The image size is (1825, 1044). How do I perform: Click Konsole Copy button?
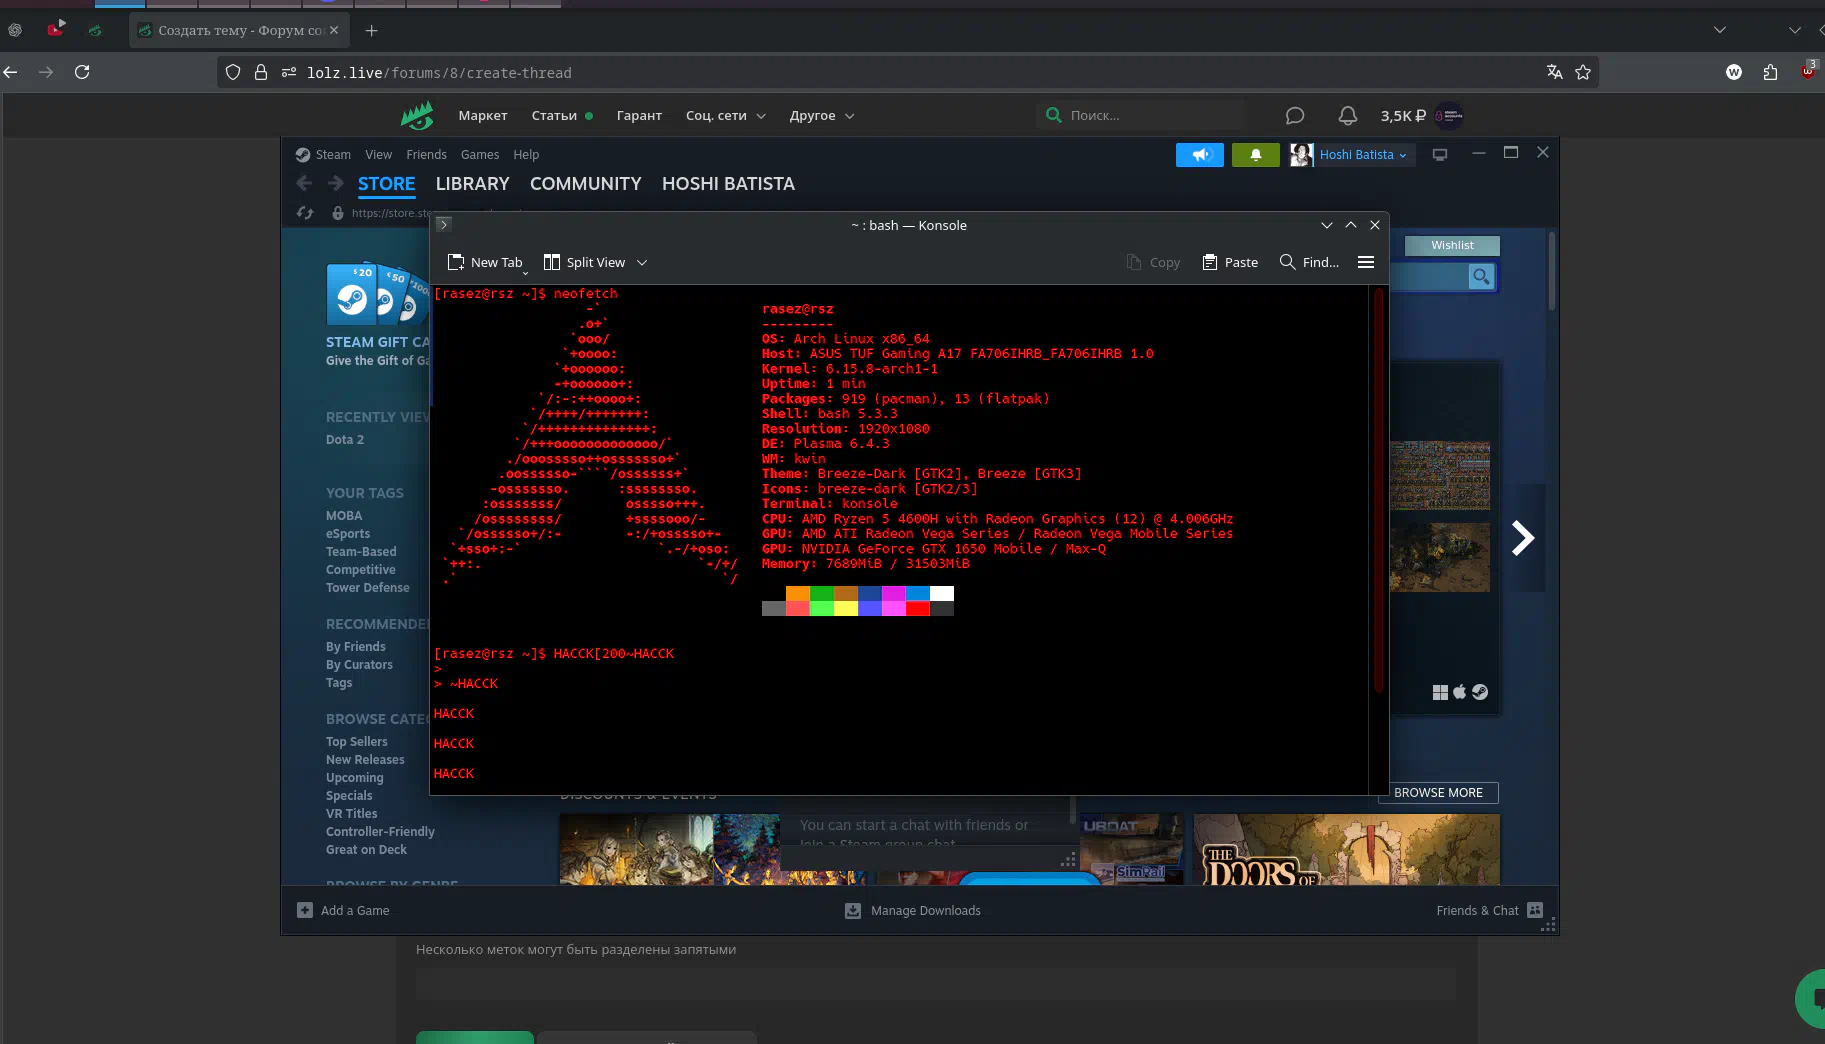tap(1153, 262)
